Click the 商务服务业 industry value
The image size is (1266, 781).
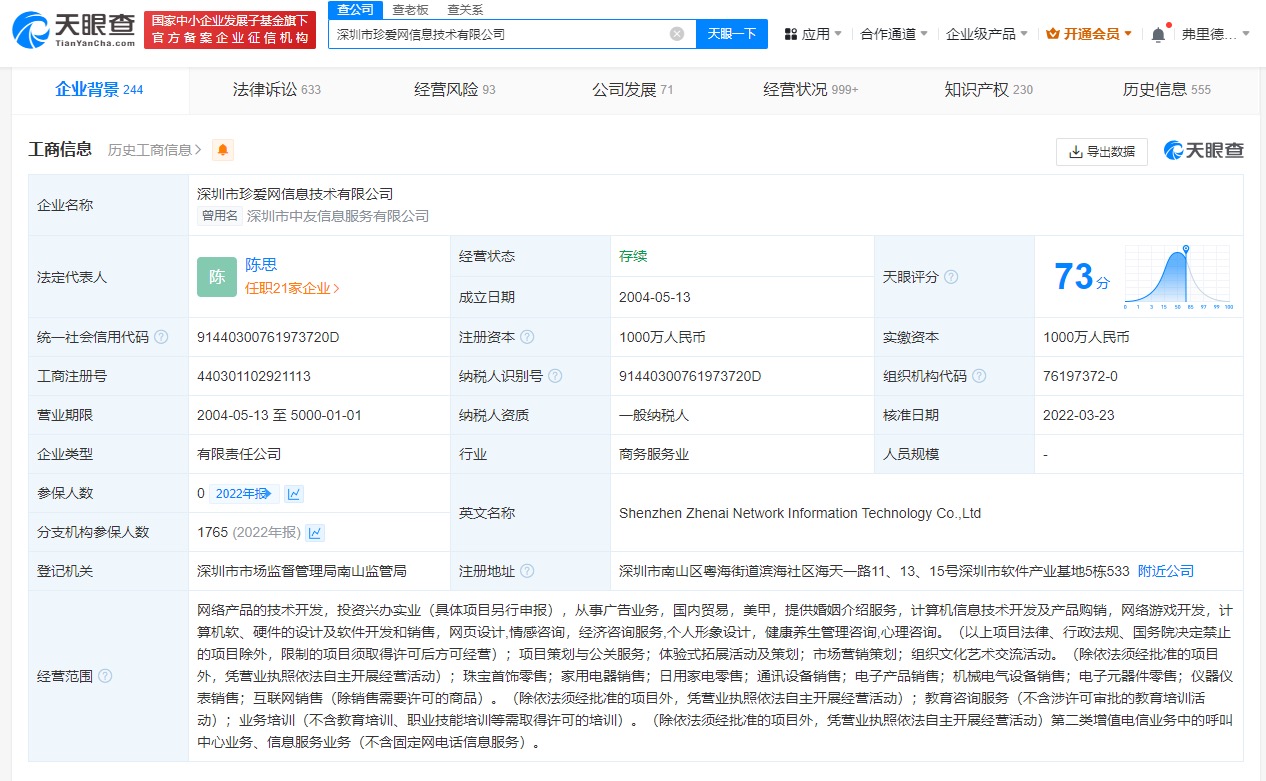pos(654,454)
